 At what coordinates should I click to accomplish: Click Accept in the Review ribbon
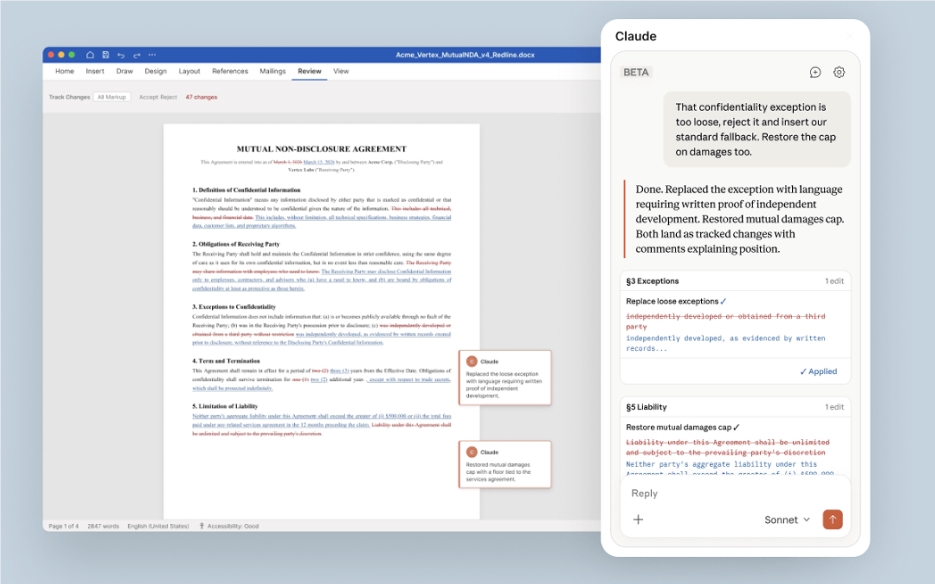[149, 96]
